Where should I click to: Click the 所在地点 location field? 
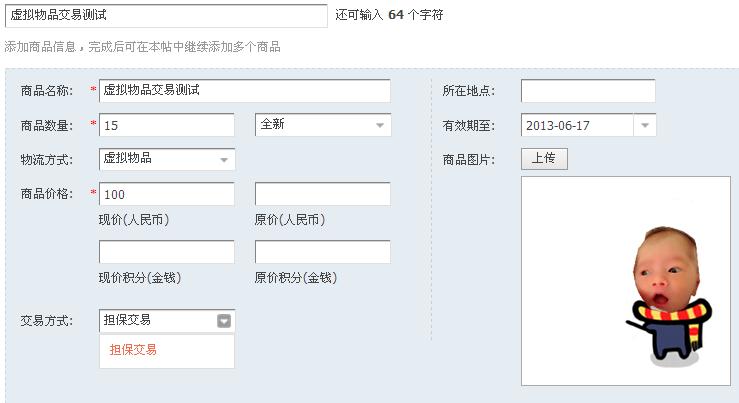[588, 91]
